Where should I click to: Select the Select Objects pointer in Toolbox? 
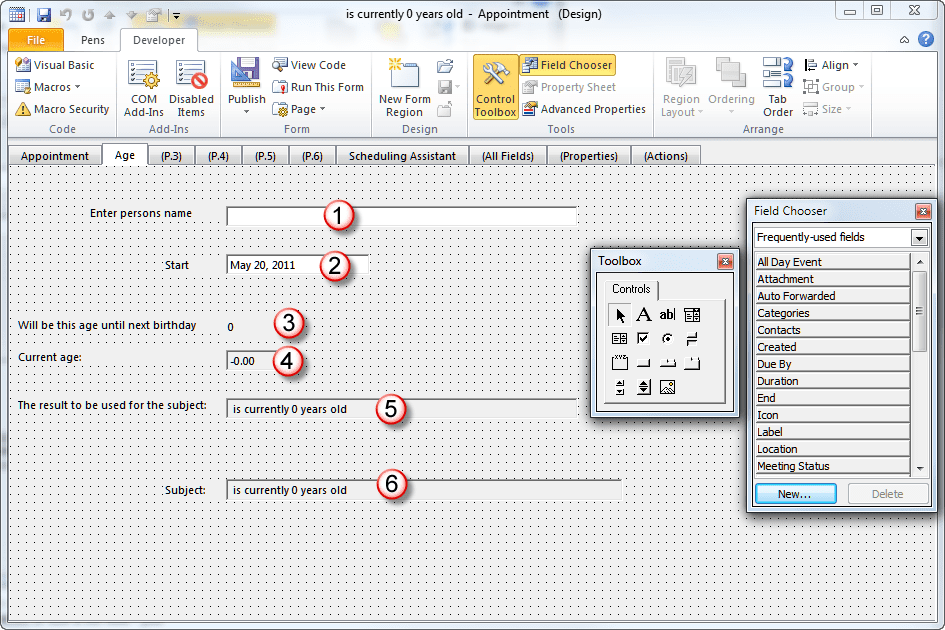[x=620, y=315]
